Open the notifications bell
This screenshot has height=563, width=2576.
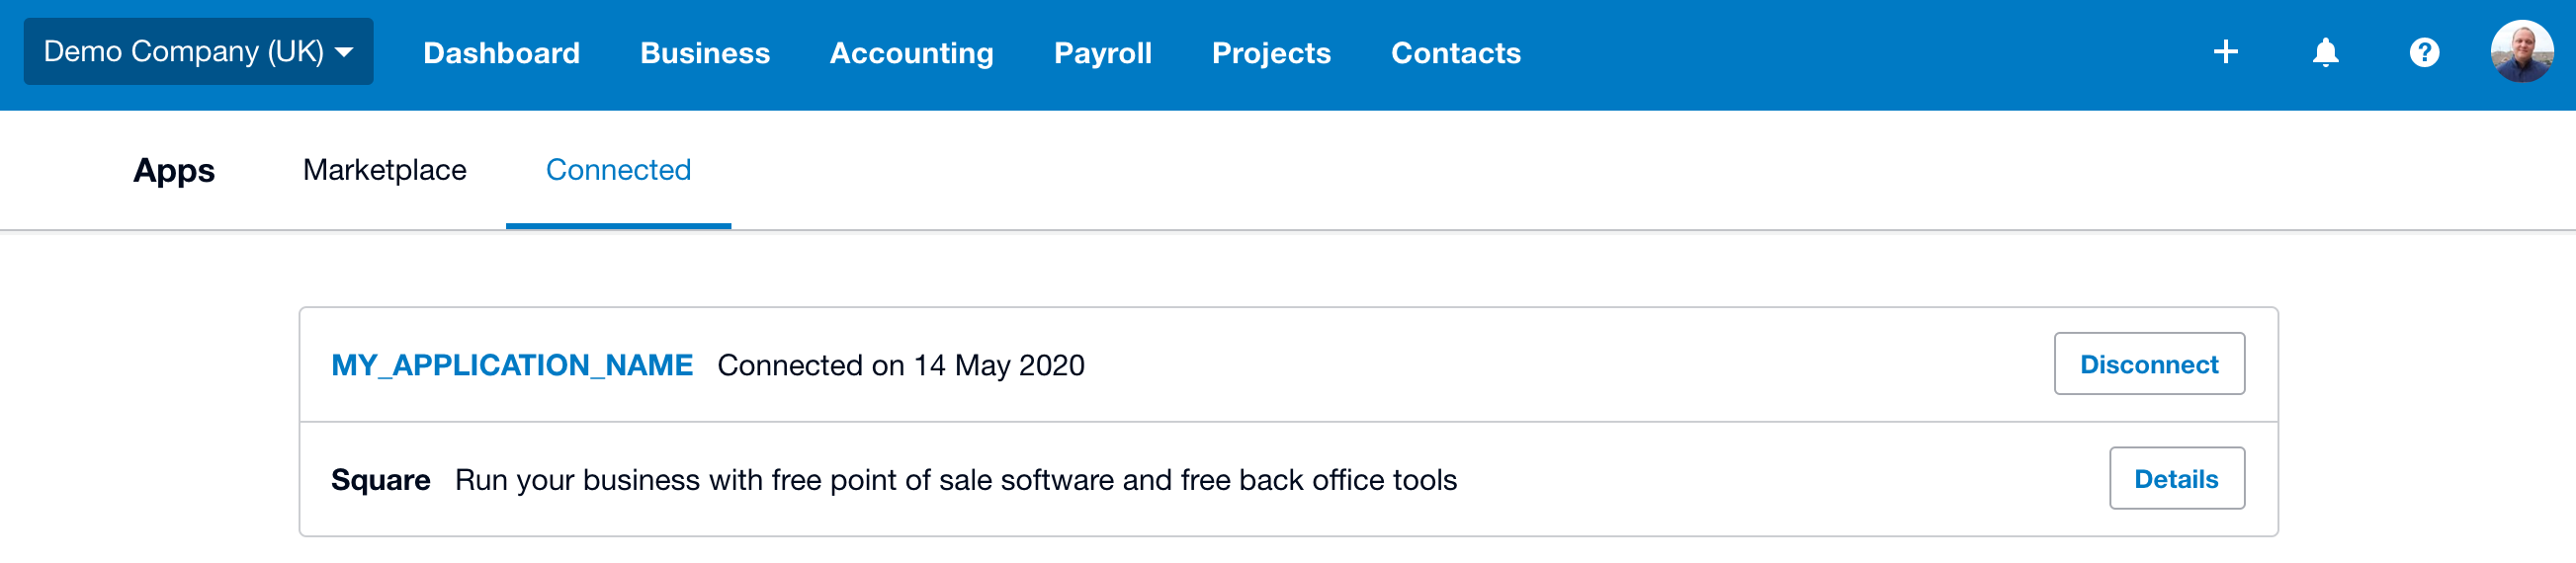pos(2325,52)
